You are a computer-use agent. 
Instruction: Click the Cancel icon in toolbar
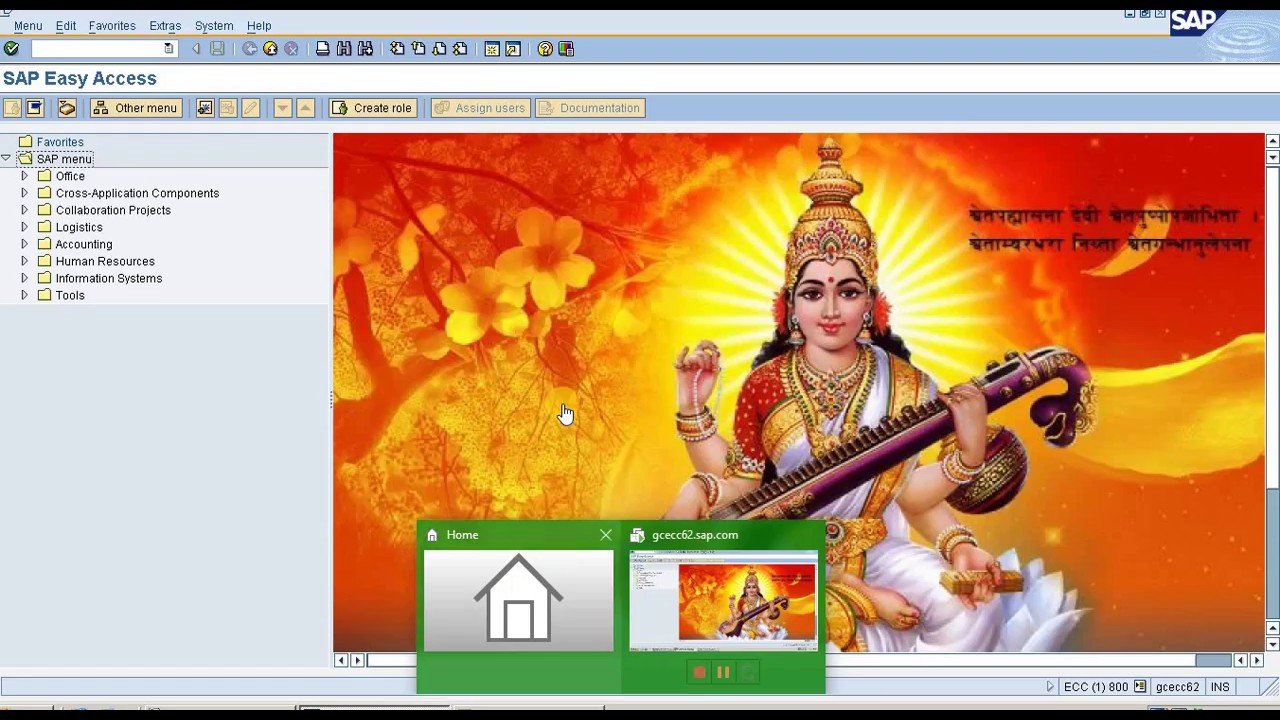(291, 49)
